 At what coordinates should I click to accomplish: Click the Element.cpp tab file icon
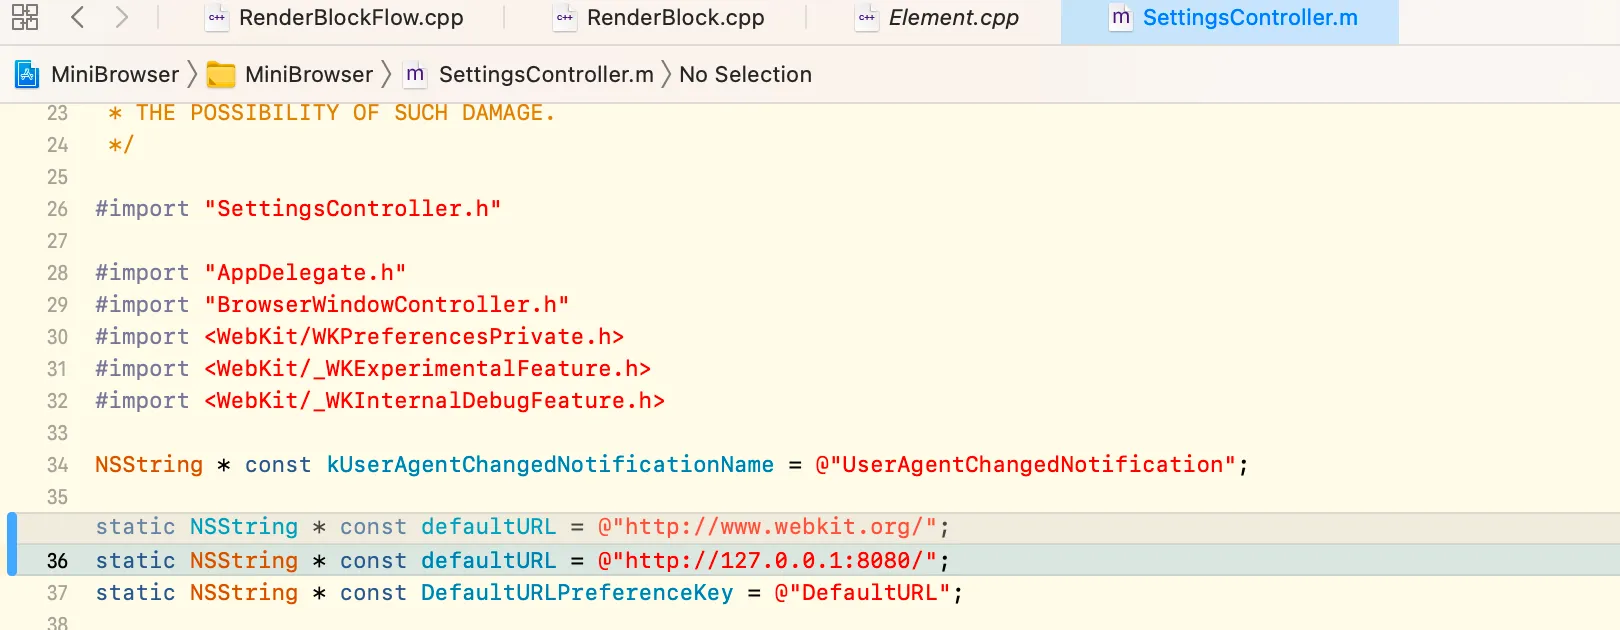pyautogui.click(x=866, y=18)
